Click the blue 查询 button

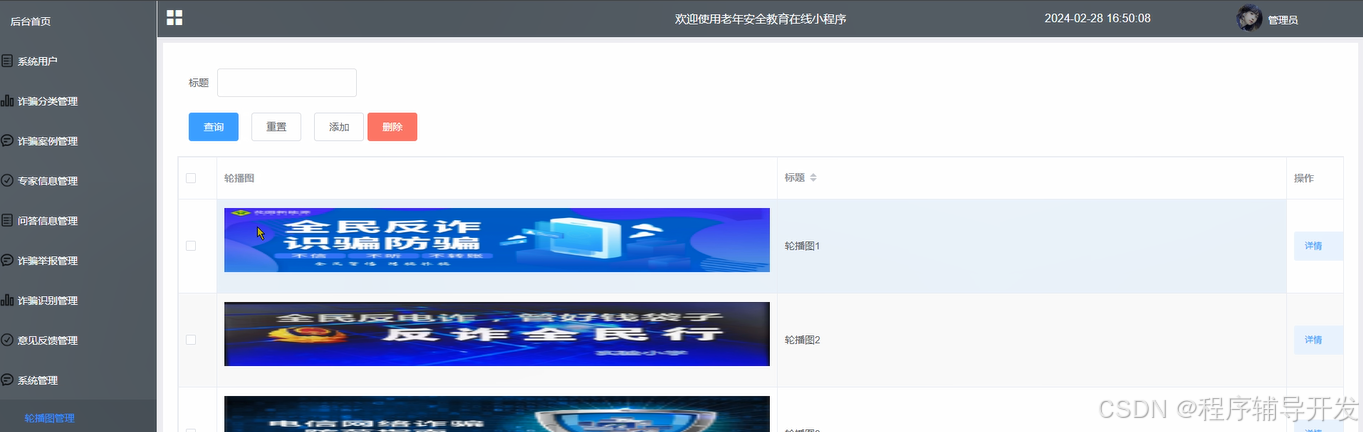[x=213, y=127]
